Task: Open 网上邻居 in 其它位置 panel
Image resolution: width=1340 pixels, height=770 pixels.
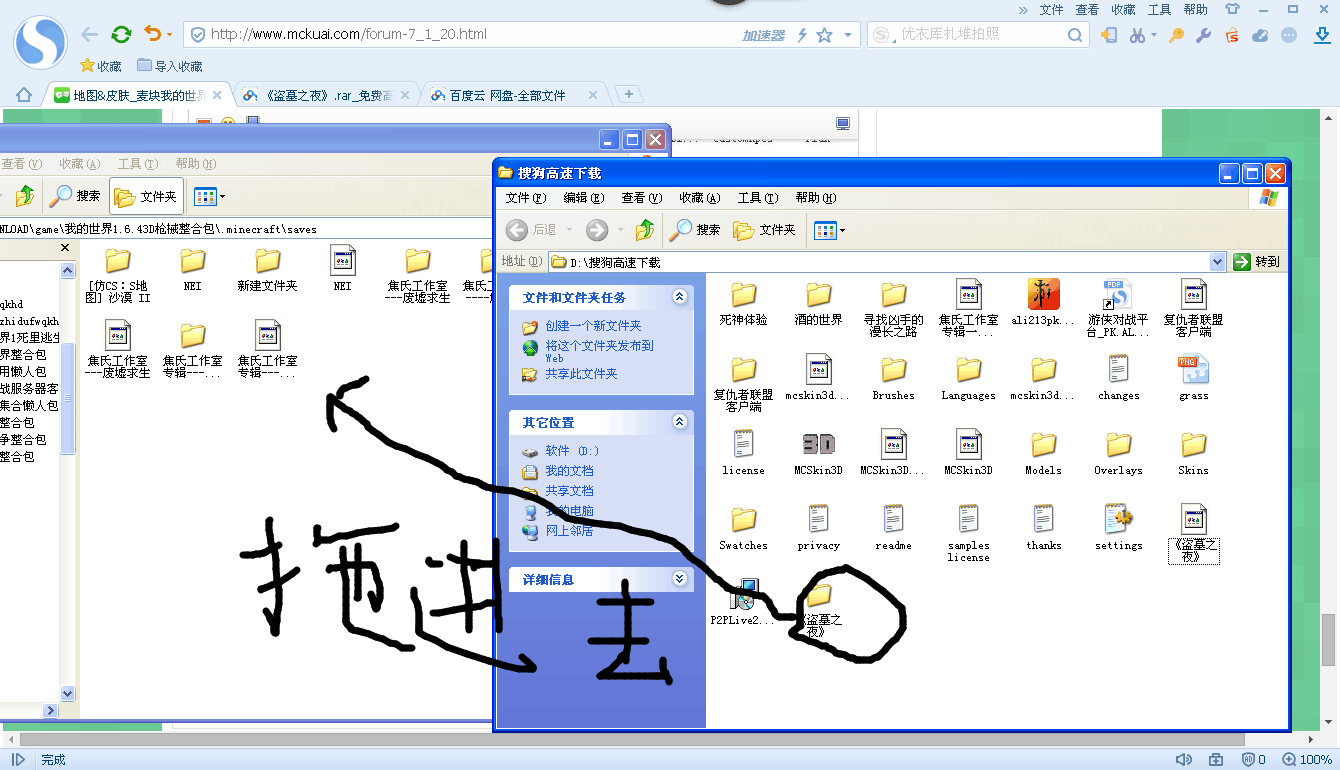Action: click(x=569, y=531)
